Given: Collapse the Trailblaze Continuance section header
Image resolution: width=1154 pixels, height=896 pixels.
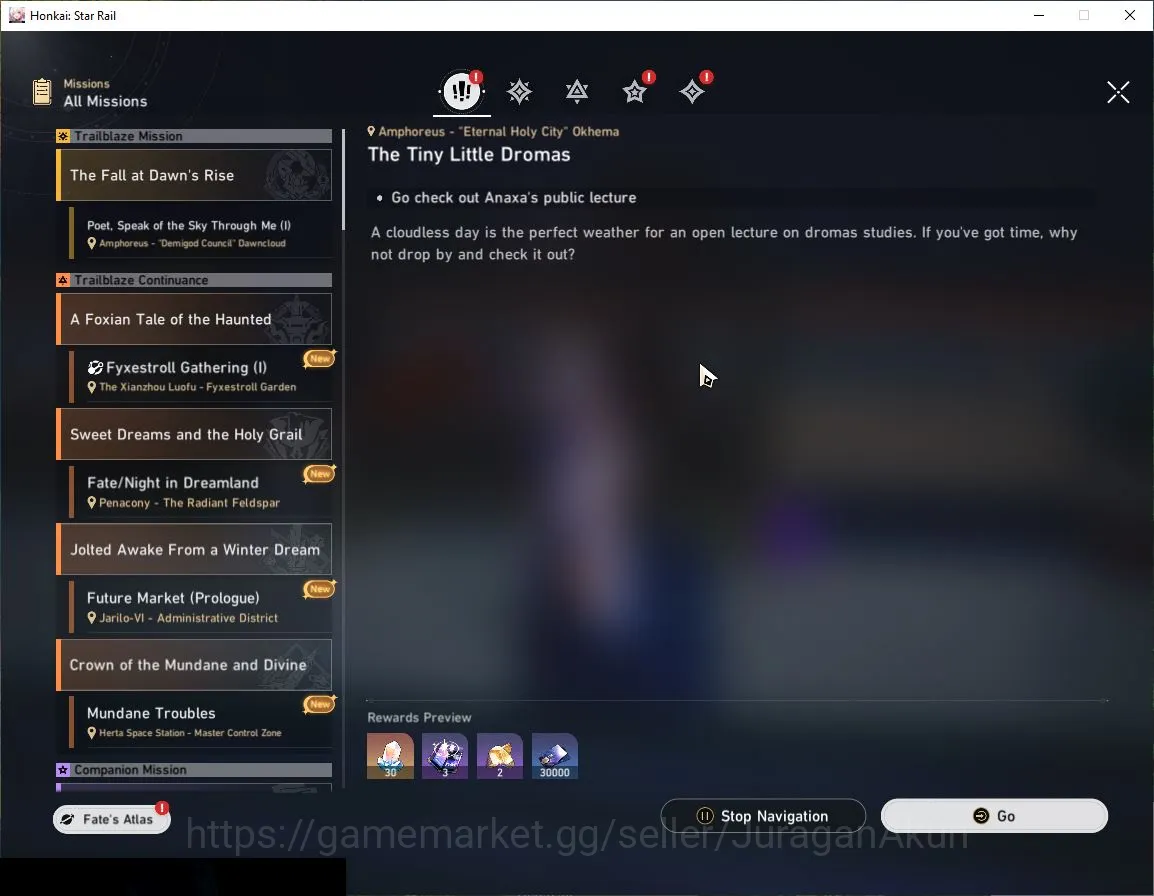Looking at the screenshot, I should [194, 281].
